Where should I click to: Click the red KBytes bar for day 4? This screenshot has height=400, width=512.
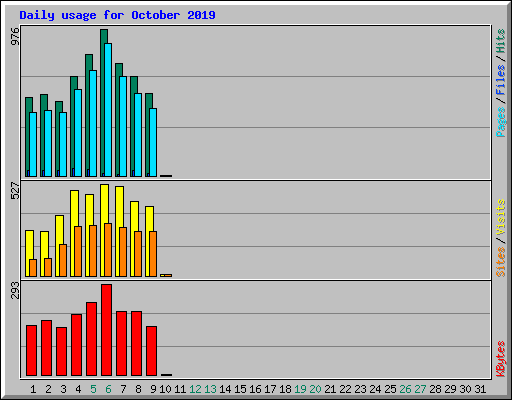click(76, 345)
